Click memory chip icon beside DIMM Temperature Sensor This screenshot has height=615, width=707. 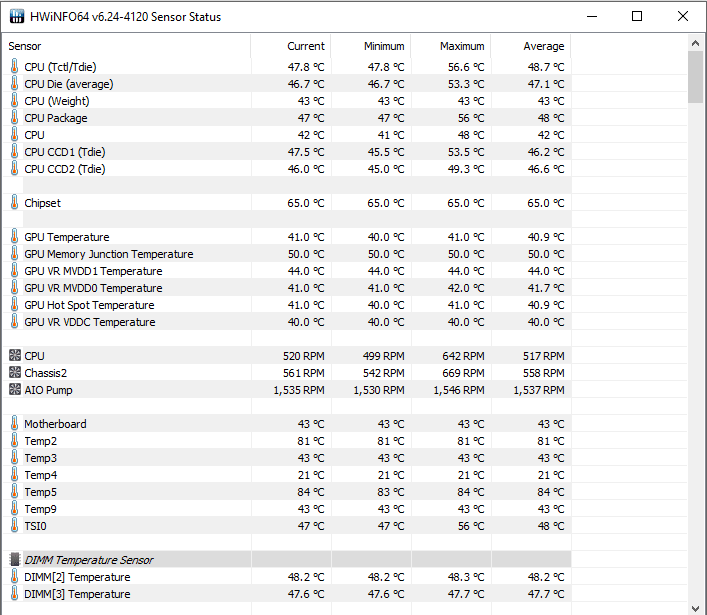pos(15,560)
